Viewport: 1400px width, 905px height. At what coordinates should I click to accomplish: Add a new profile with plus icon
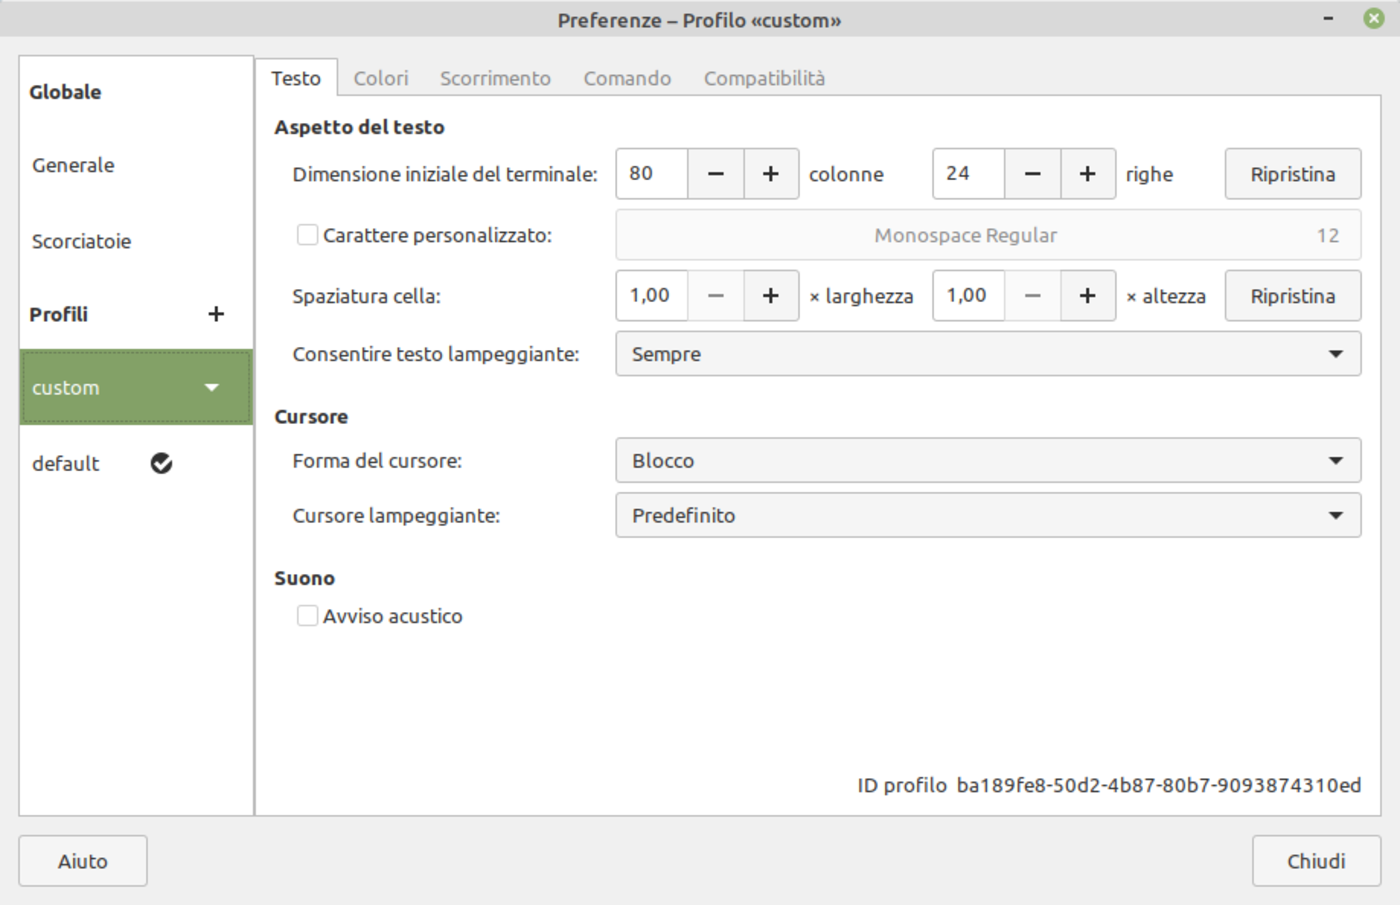pos(216,314)
